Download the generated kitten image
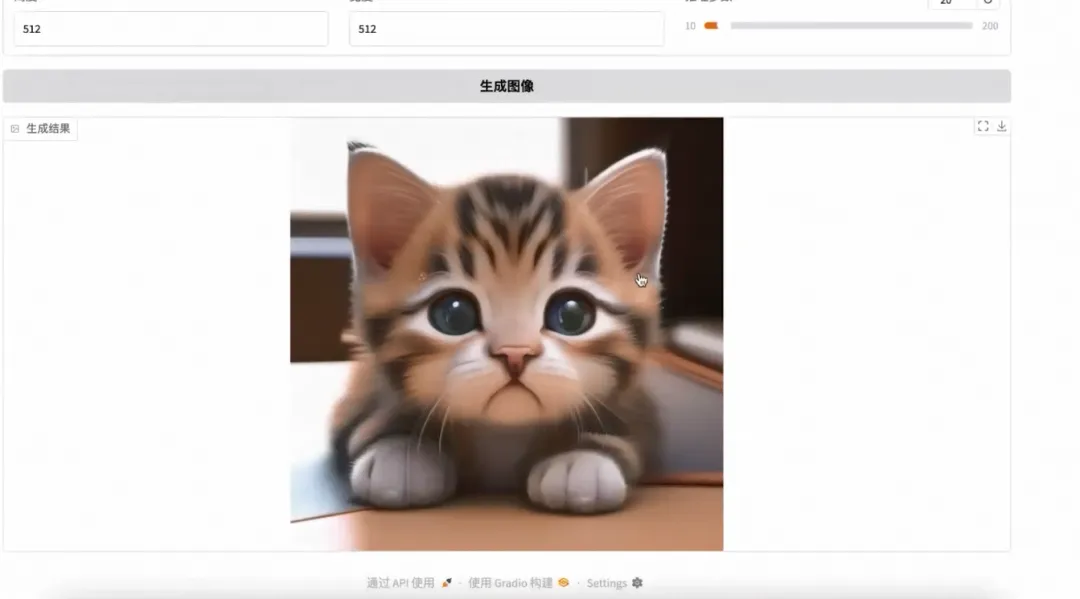 (1001, 126)
